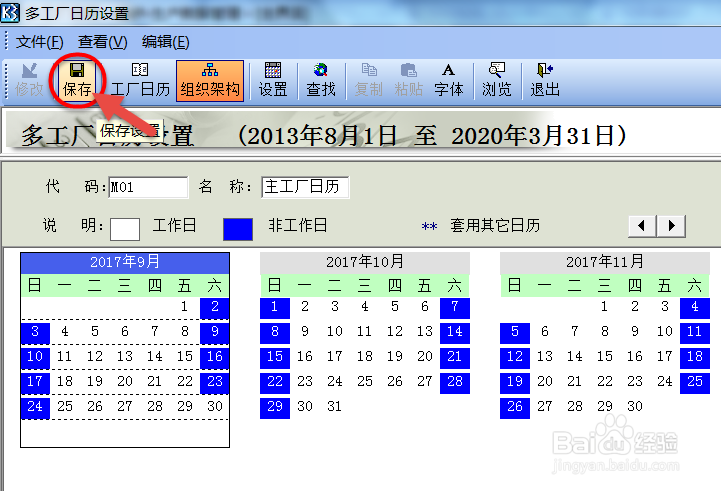This screenshot has width=721, height=491.
Task: Click October 25 in the October calendar
Action: tap(365, 382)
